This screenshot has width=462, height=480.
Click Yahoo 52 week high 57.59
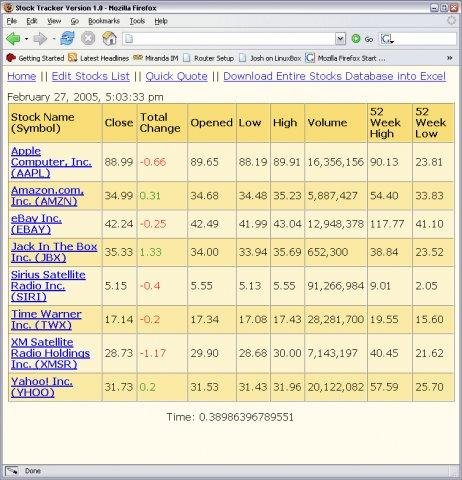pyautogui.click(x=384, y=387)
